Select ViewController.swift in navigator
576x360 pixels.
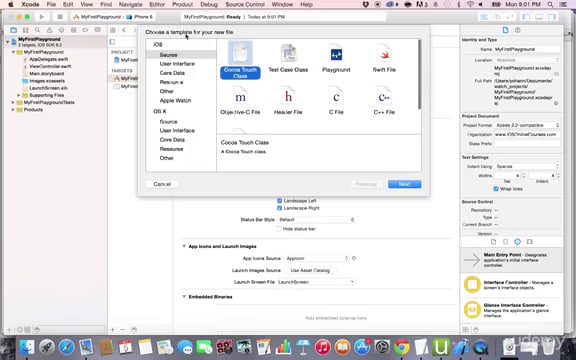click(50, 66)
